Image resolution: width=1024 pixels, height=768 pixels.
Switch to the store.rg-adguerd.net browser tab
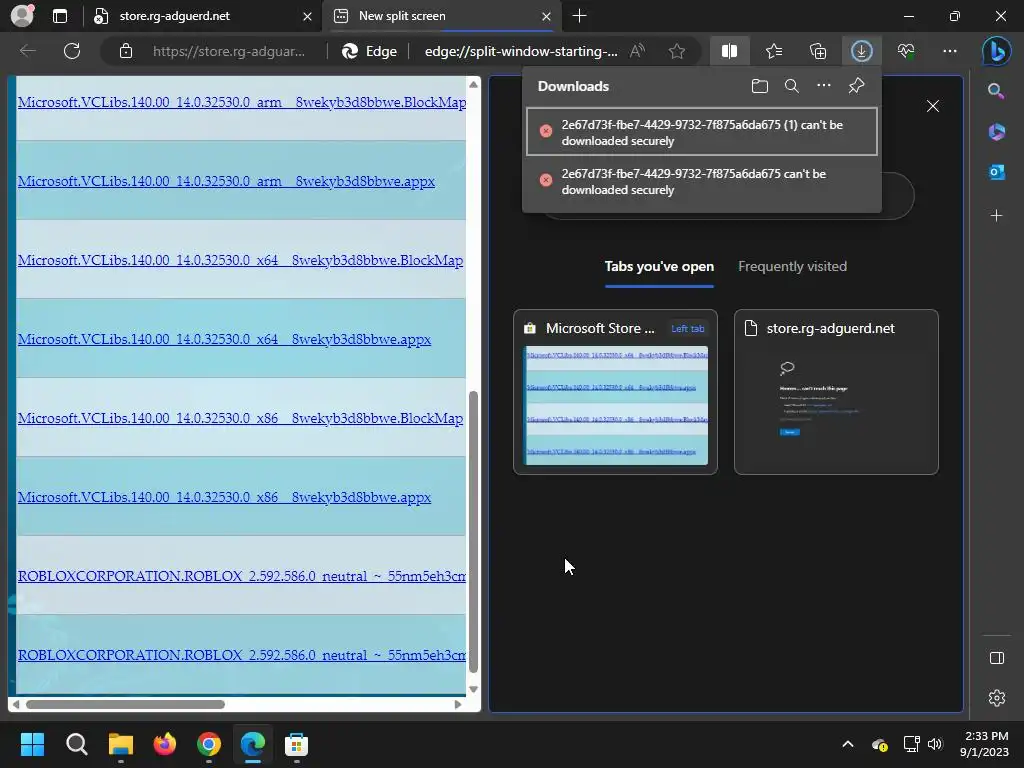[x=202, y=16]
